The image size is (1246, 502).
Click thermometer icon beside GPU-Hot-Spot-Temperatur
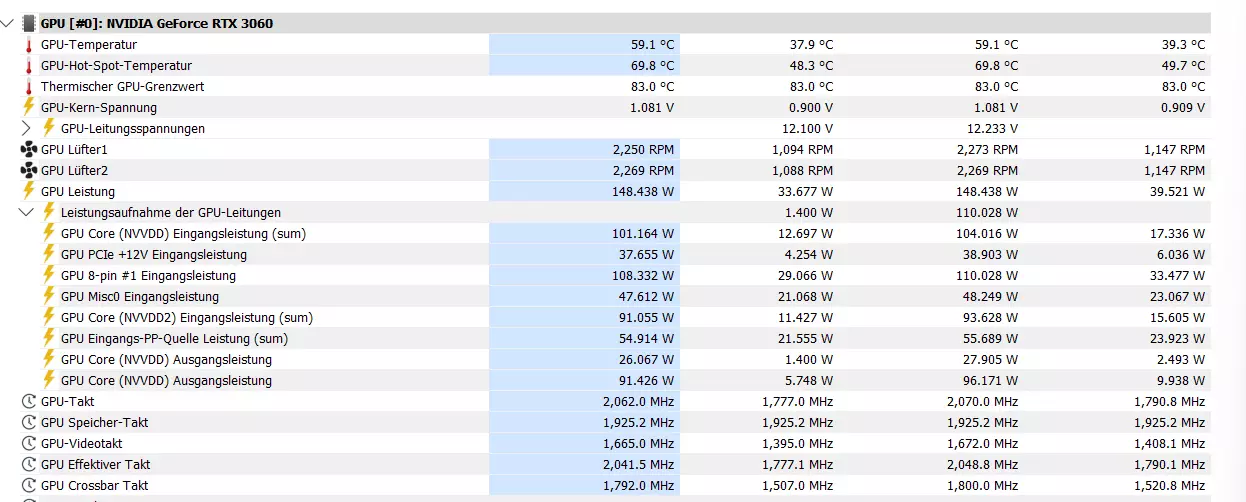point(29,66)
